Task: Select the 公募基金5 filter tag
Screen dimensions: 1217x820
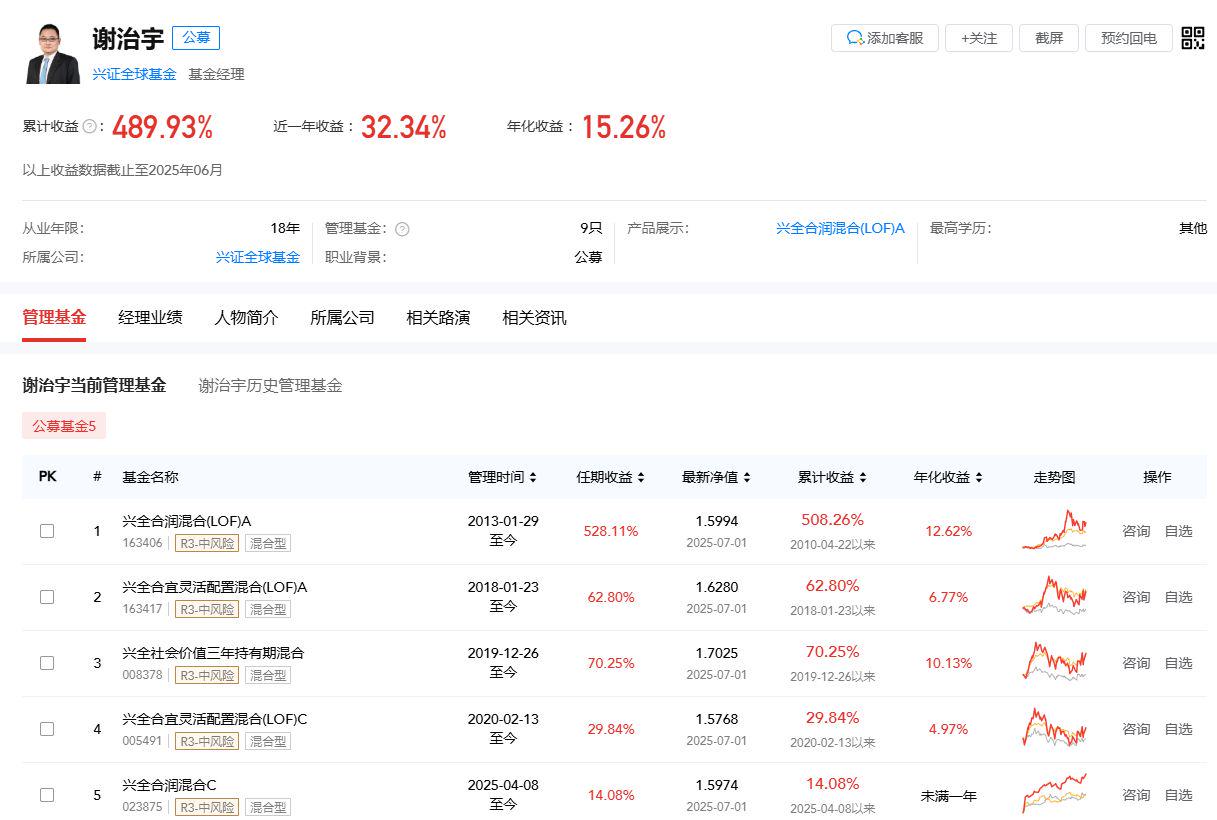Action: coord(64,426)
